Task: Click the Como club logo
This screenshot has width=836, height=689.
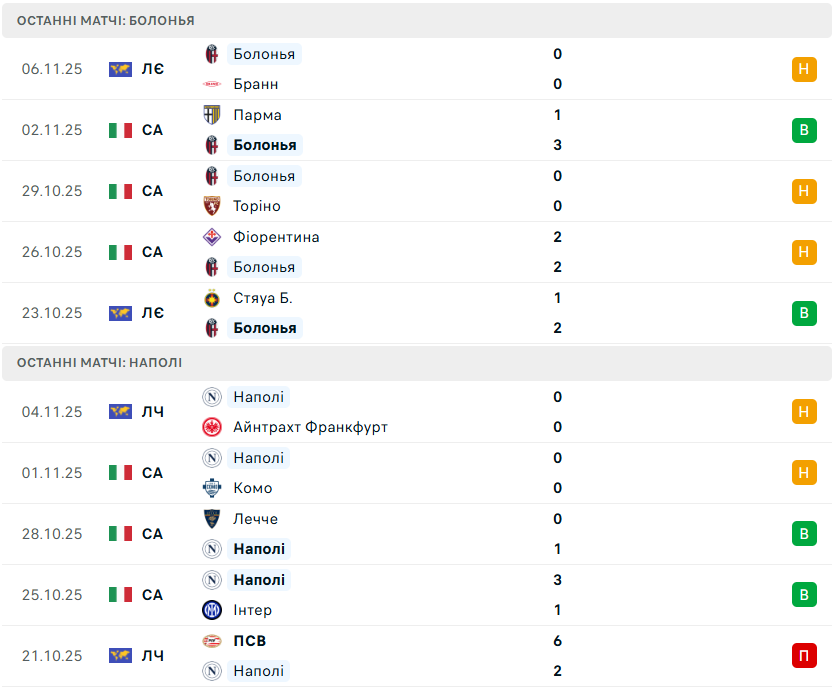Action: coord(212,488)
